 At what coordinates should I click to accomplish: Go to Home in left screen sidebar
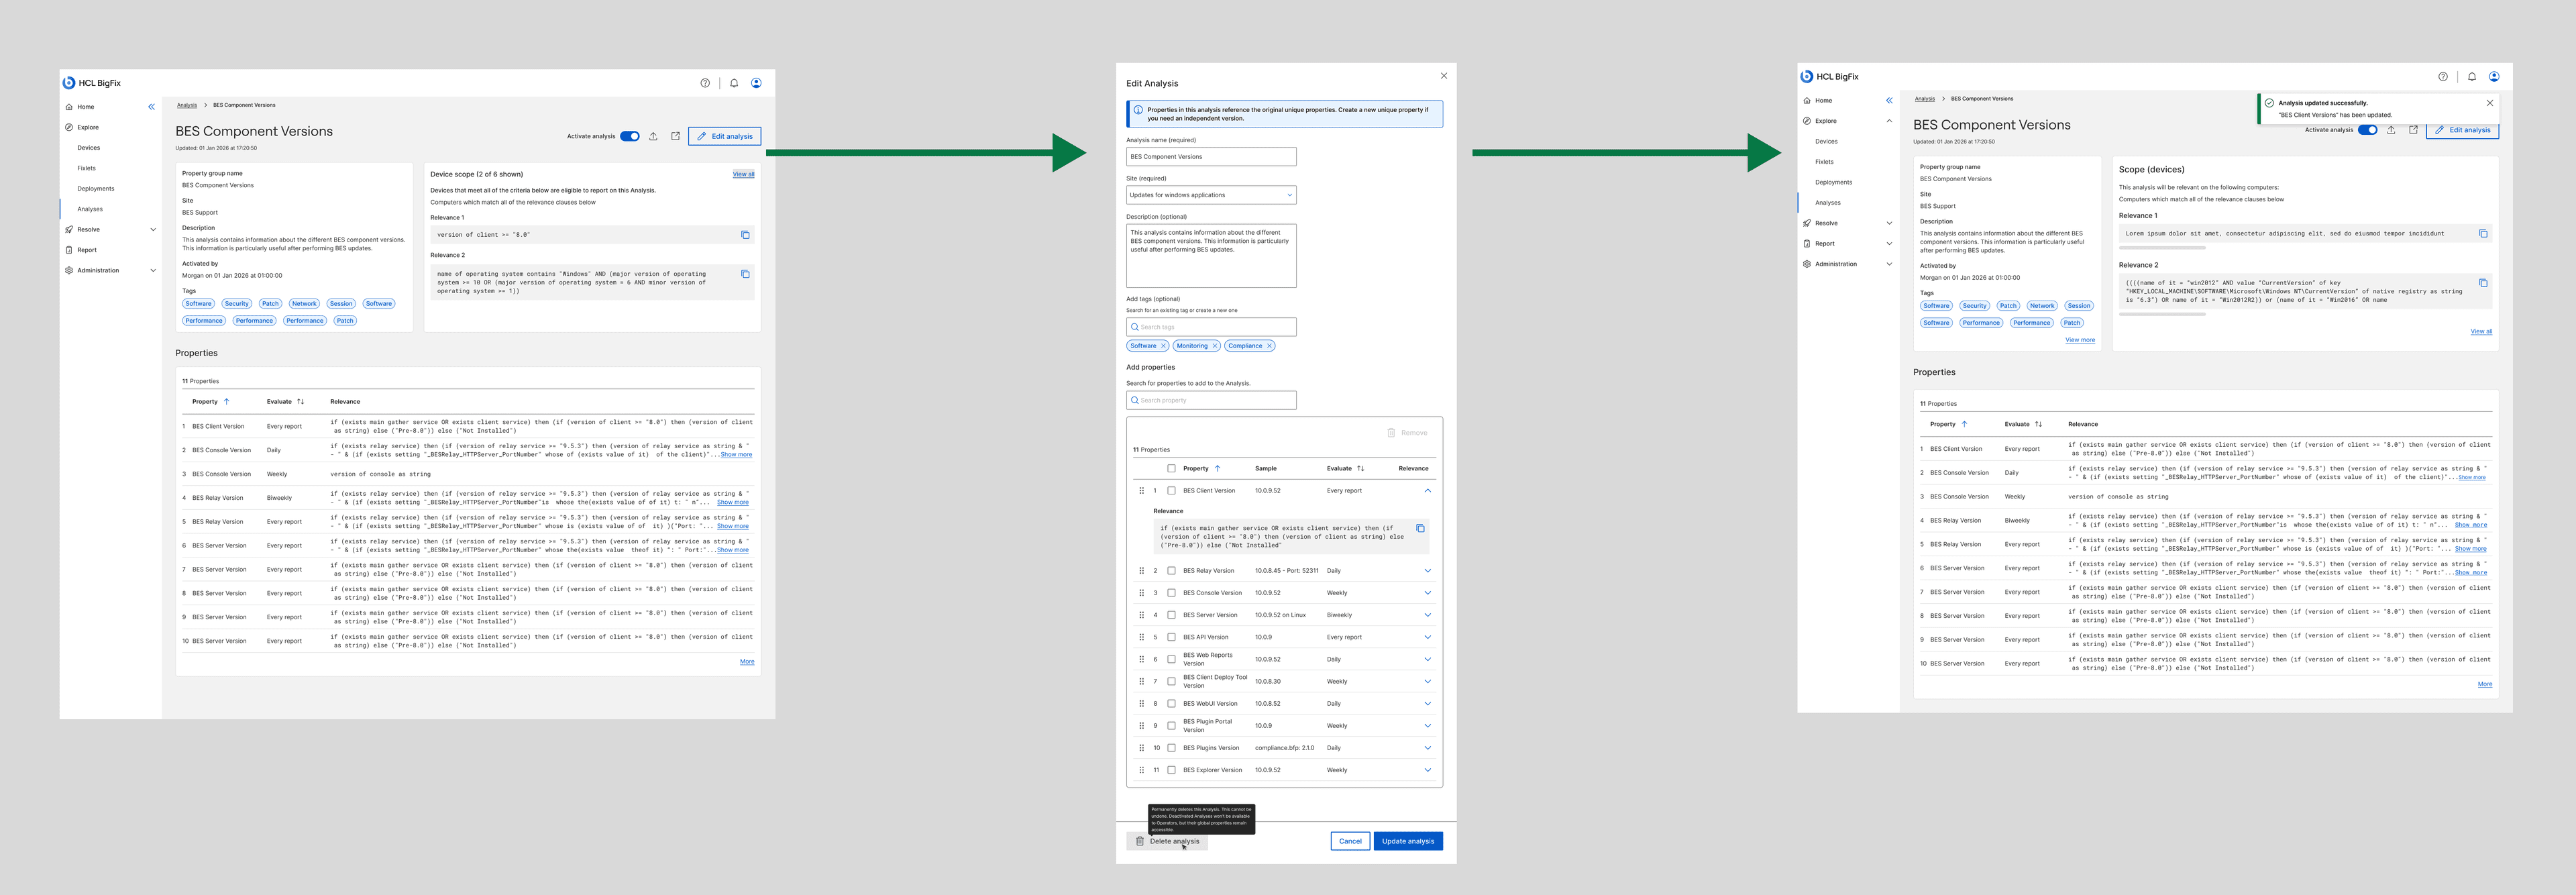click(86, 107)
